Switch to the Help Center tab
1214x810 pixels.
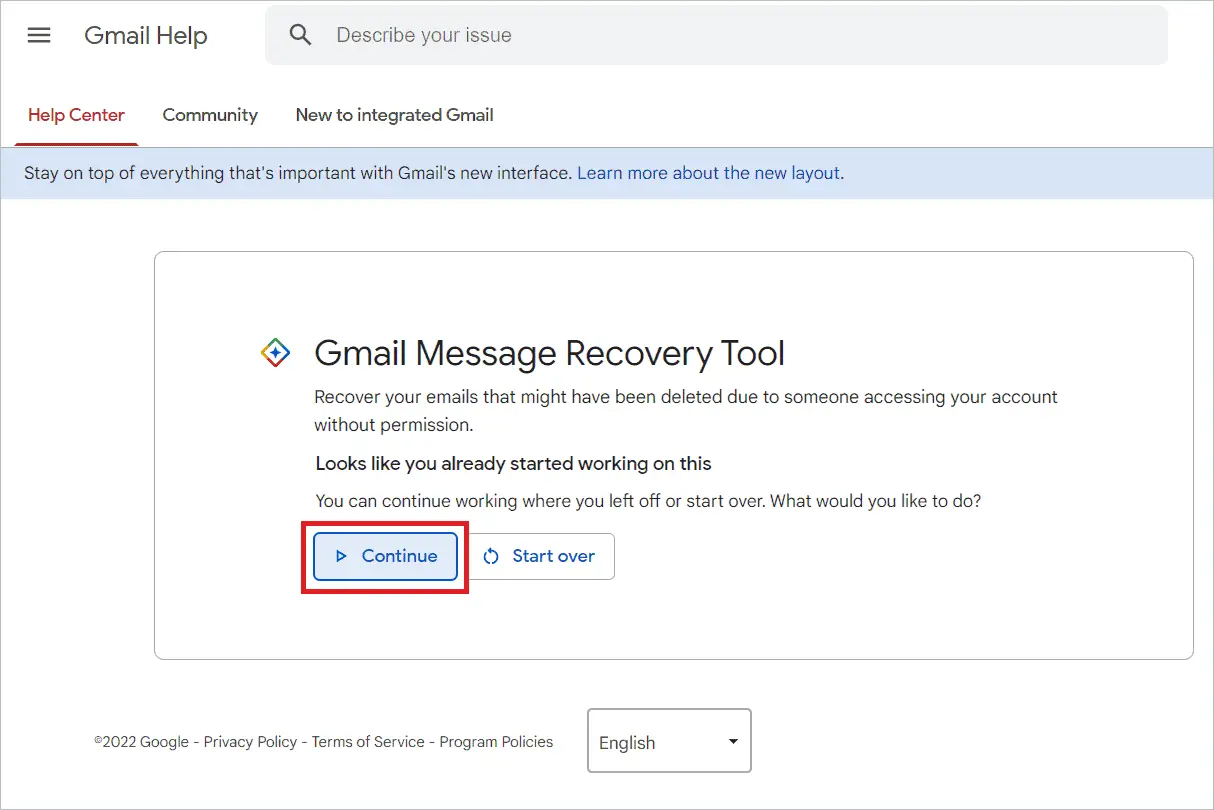point(76,115)
